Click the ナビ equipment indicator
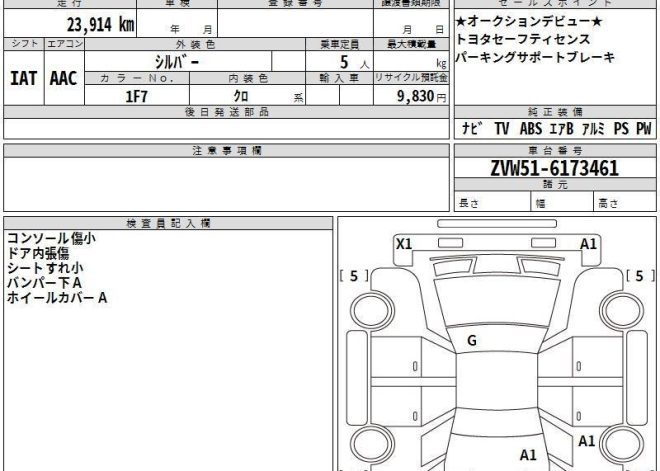660x471 pixels. coord(470,128)
